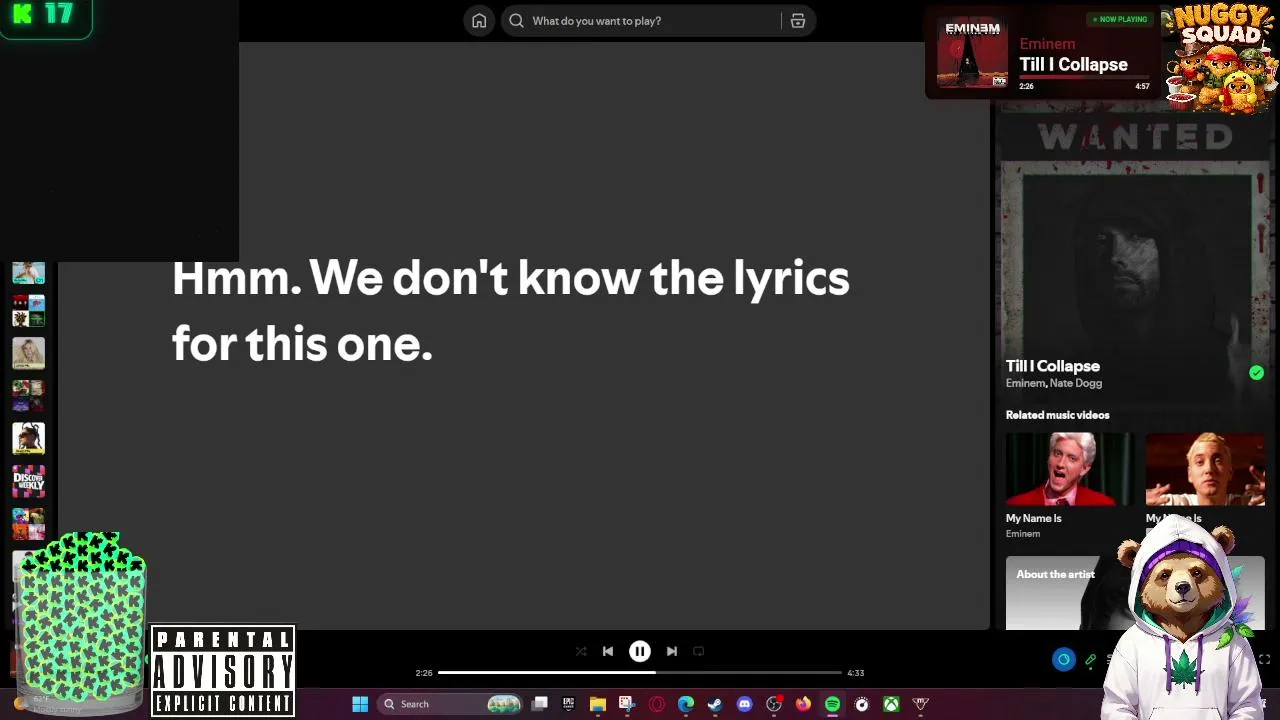Open Task View on taskbar
Screen dimensions: 1280x720
[x=540, y=704]
